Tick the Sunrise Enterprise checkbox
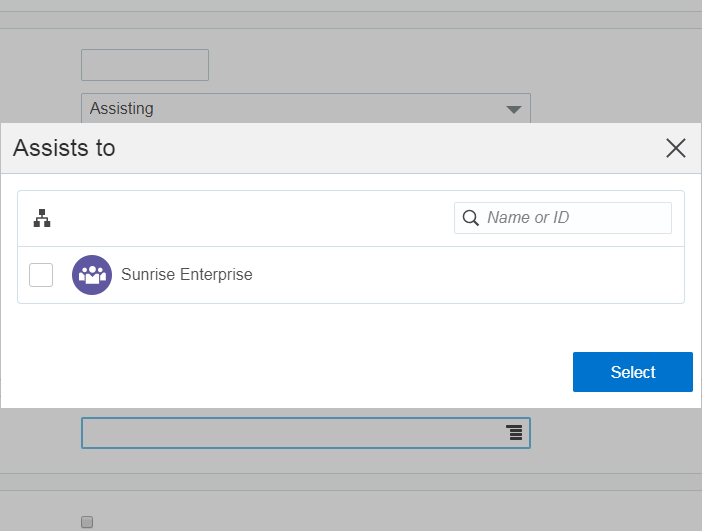 coord(41,275)
